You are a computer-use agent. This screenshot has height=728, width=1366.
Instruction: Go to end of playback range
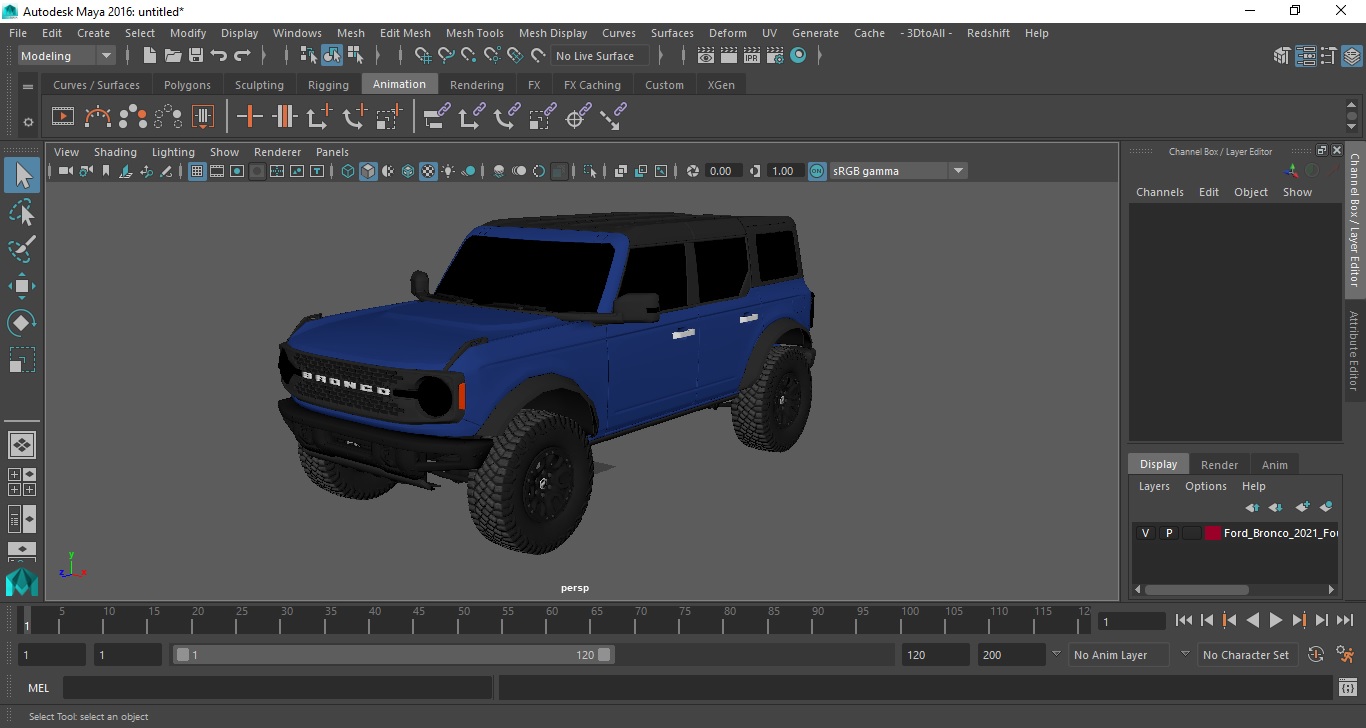(1345, 620)
